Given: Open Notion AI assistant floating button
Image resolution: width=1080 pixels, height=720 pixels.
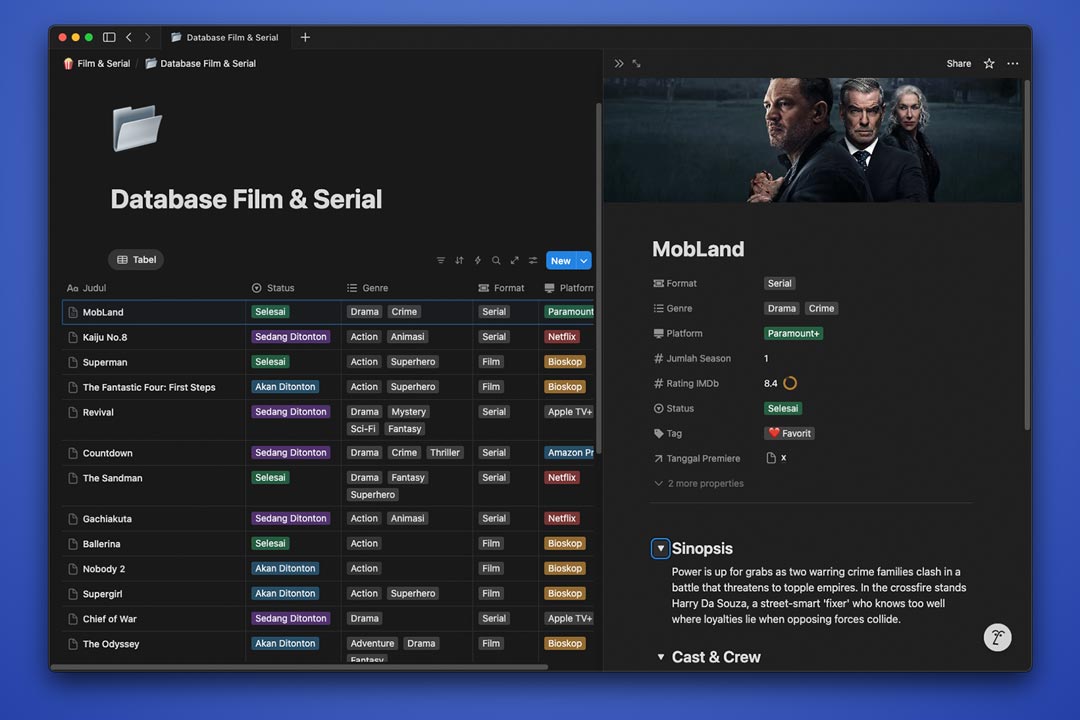Looking at the screenshot, I should 997,637.
